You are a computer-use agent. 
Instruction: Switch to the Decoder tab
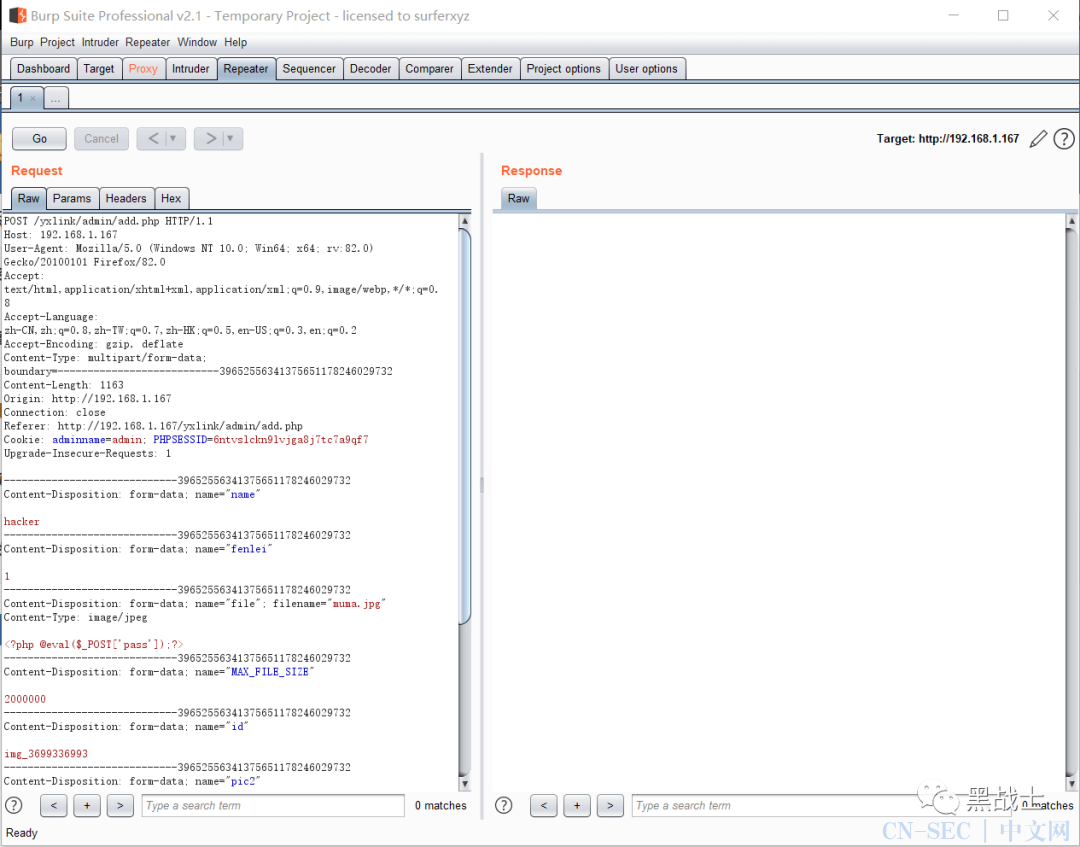click(371, 69)
